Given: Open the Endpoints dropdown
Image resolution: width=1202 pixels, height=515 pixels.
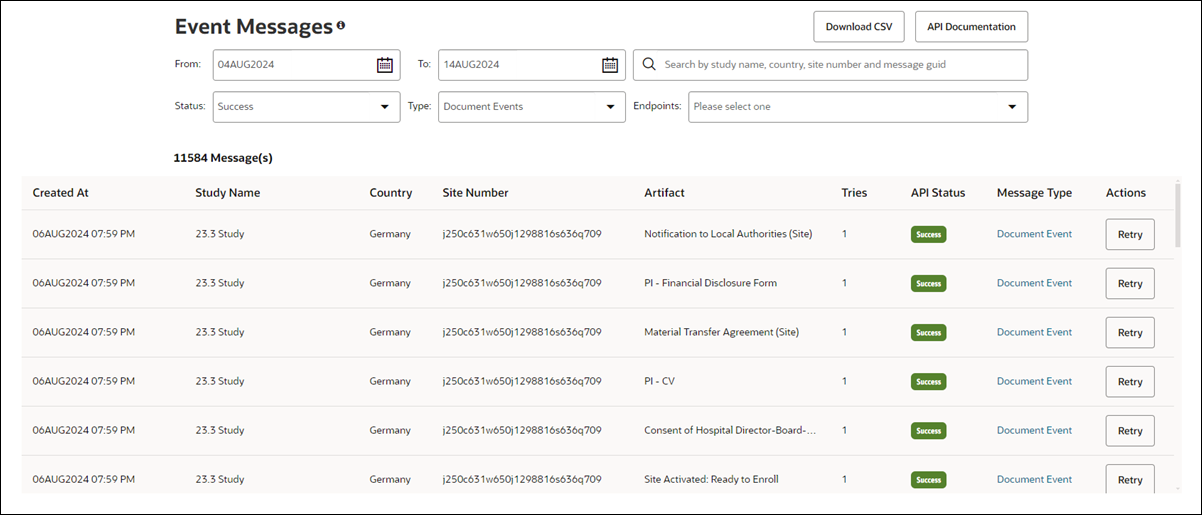Looking at the screenshot, I should point(858,107).
